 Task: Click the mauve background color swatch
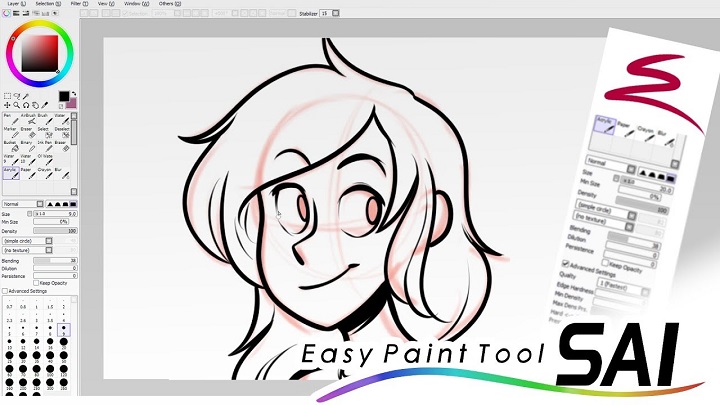click(x=72, y=103)
